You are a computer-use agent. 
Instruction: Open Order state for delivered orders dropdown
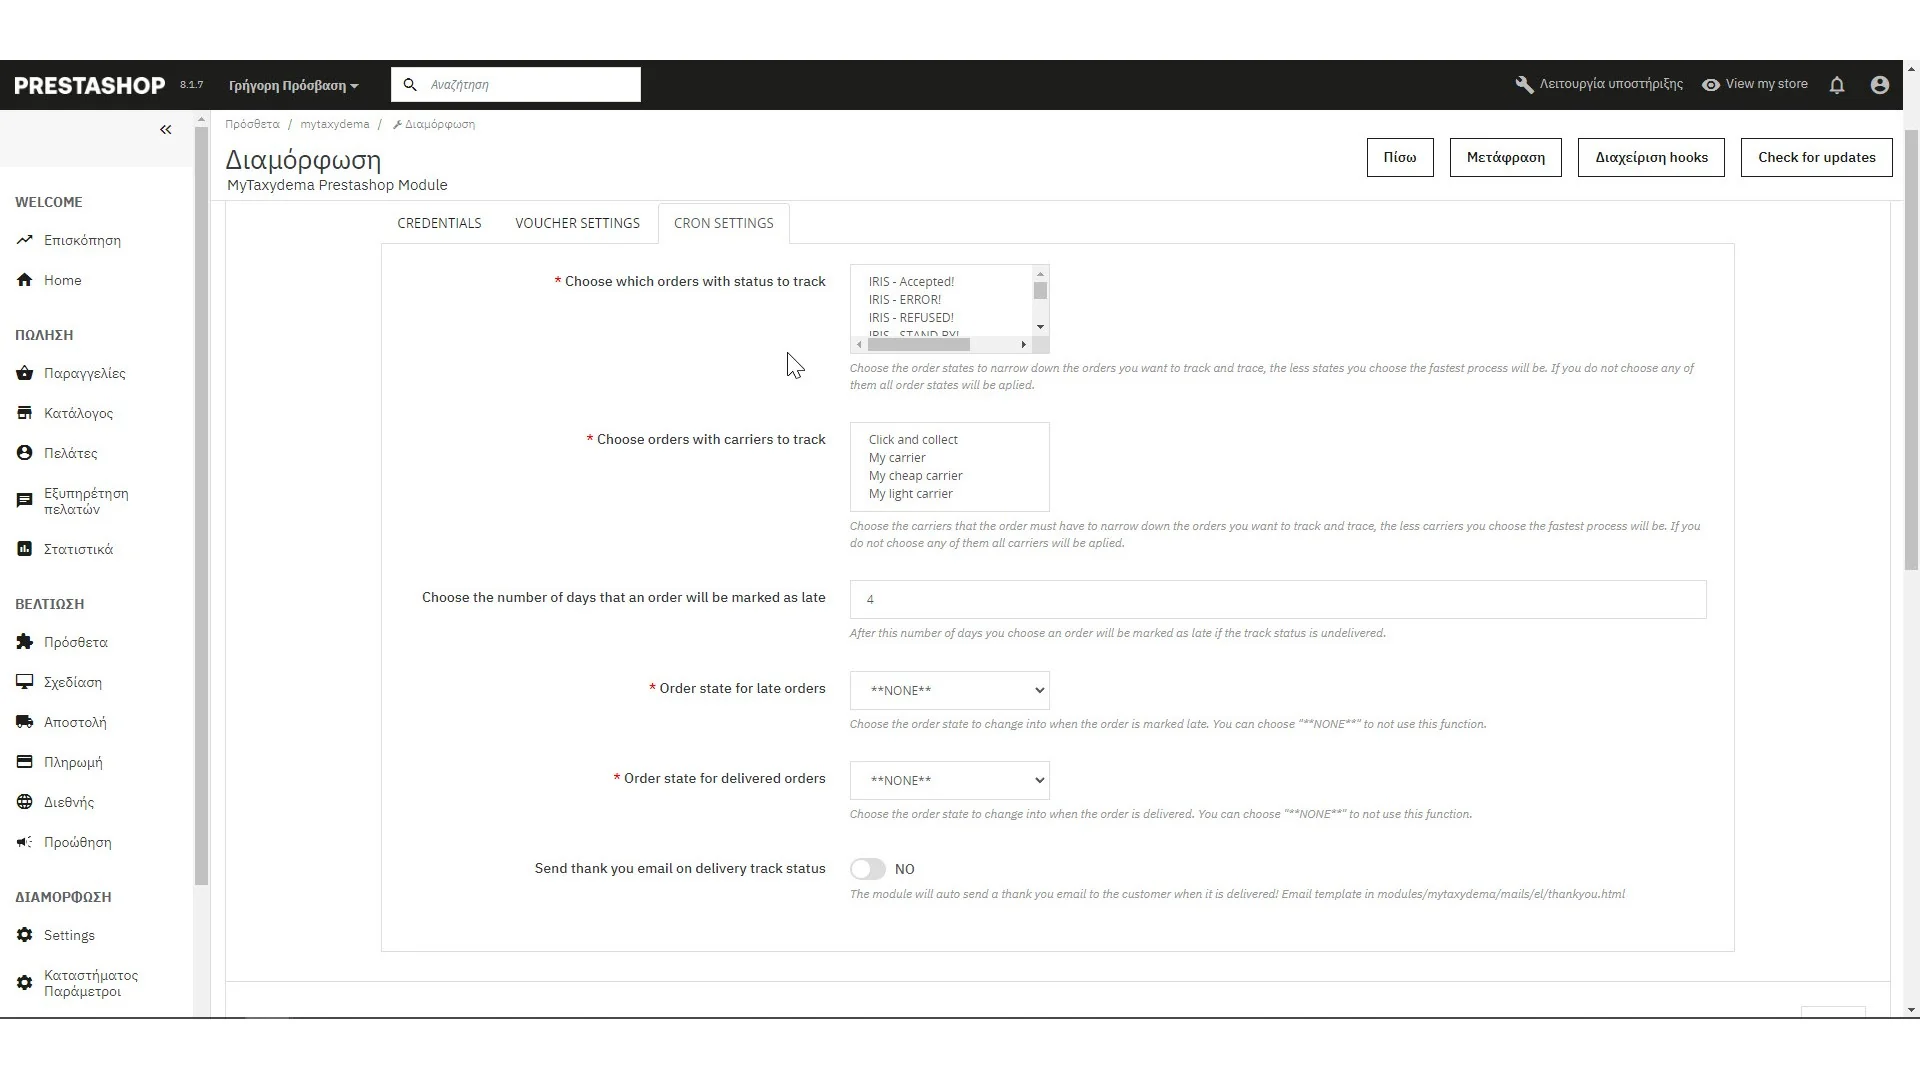(949, 780)
